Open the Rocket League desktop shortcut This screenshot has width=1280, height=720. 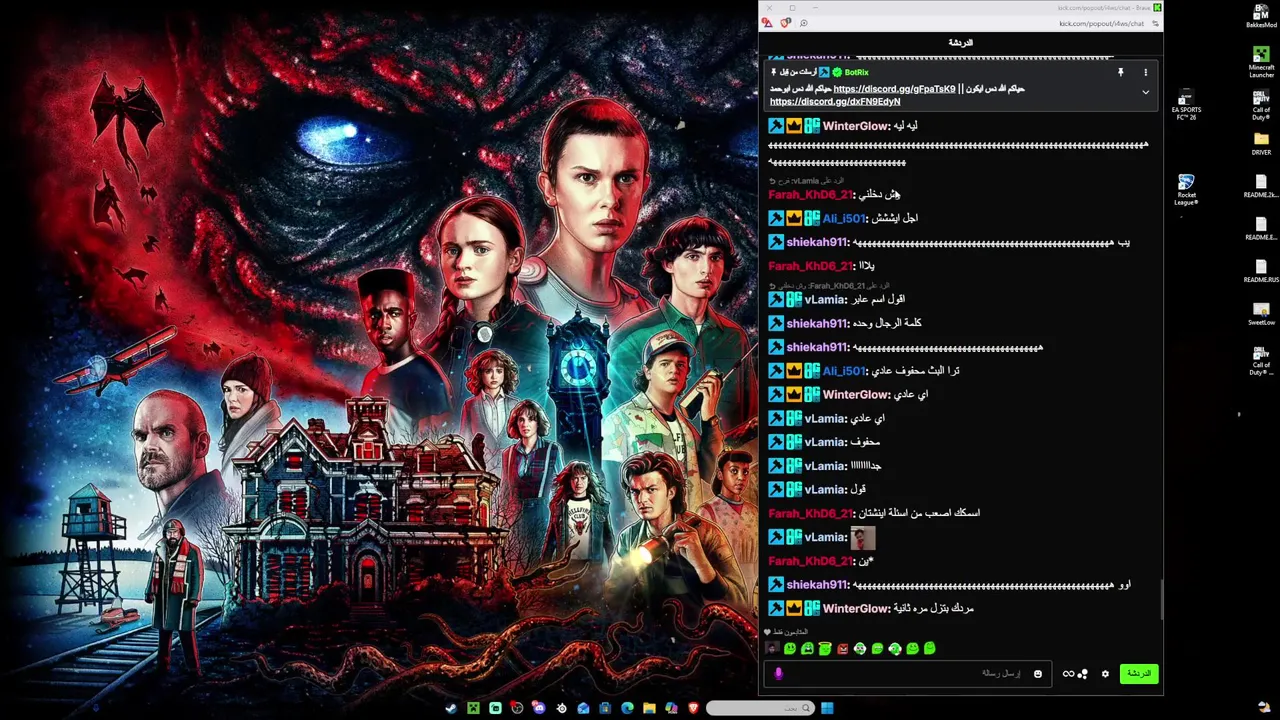1186,190
